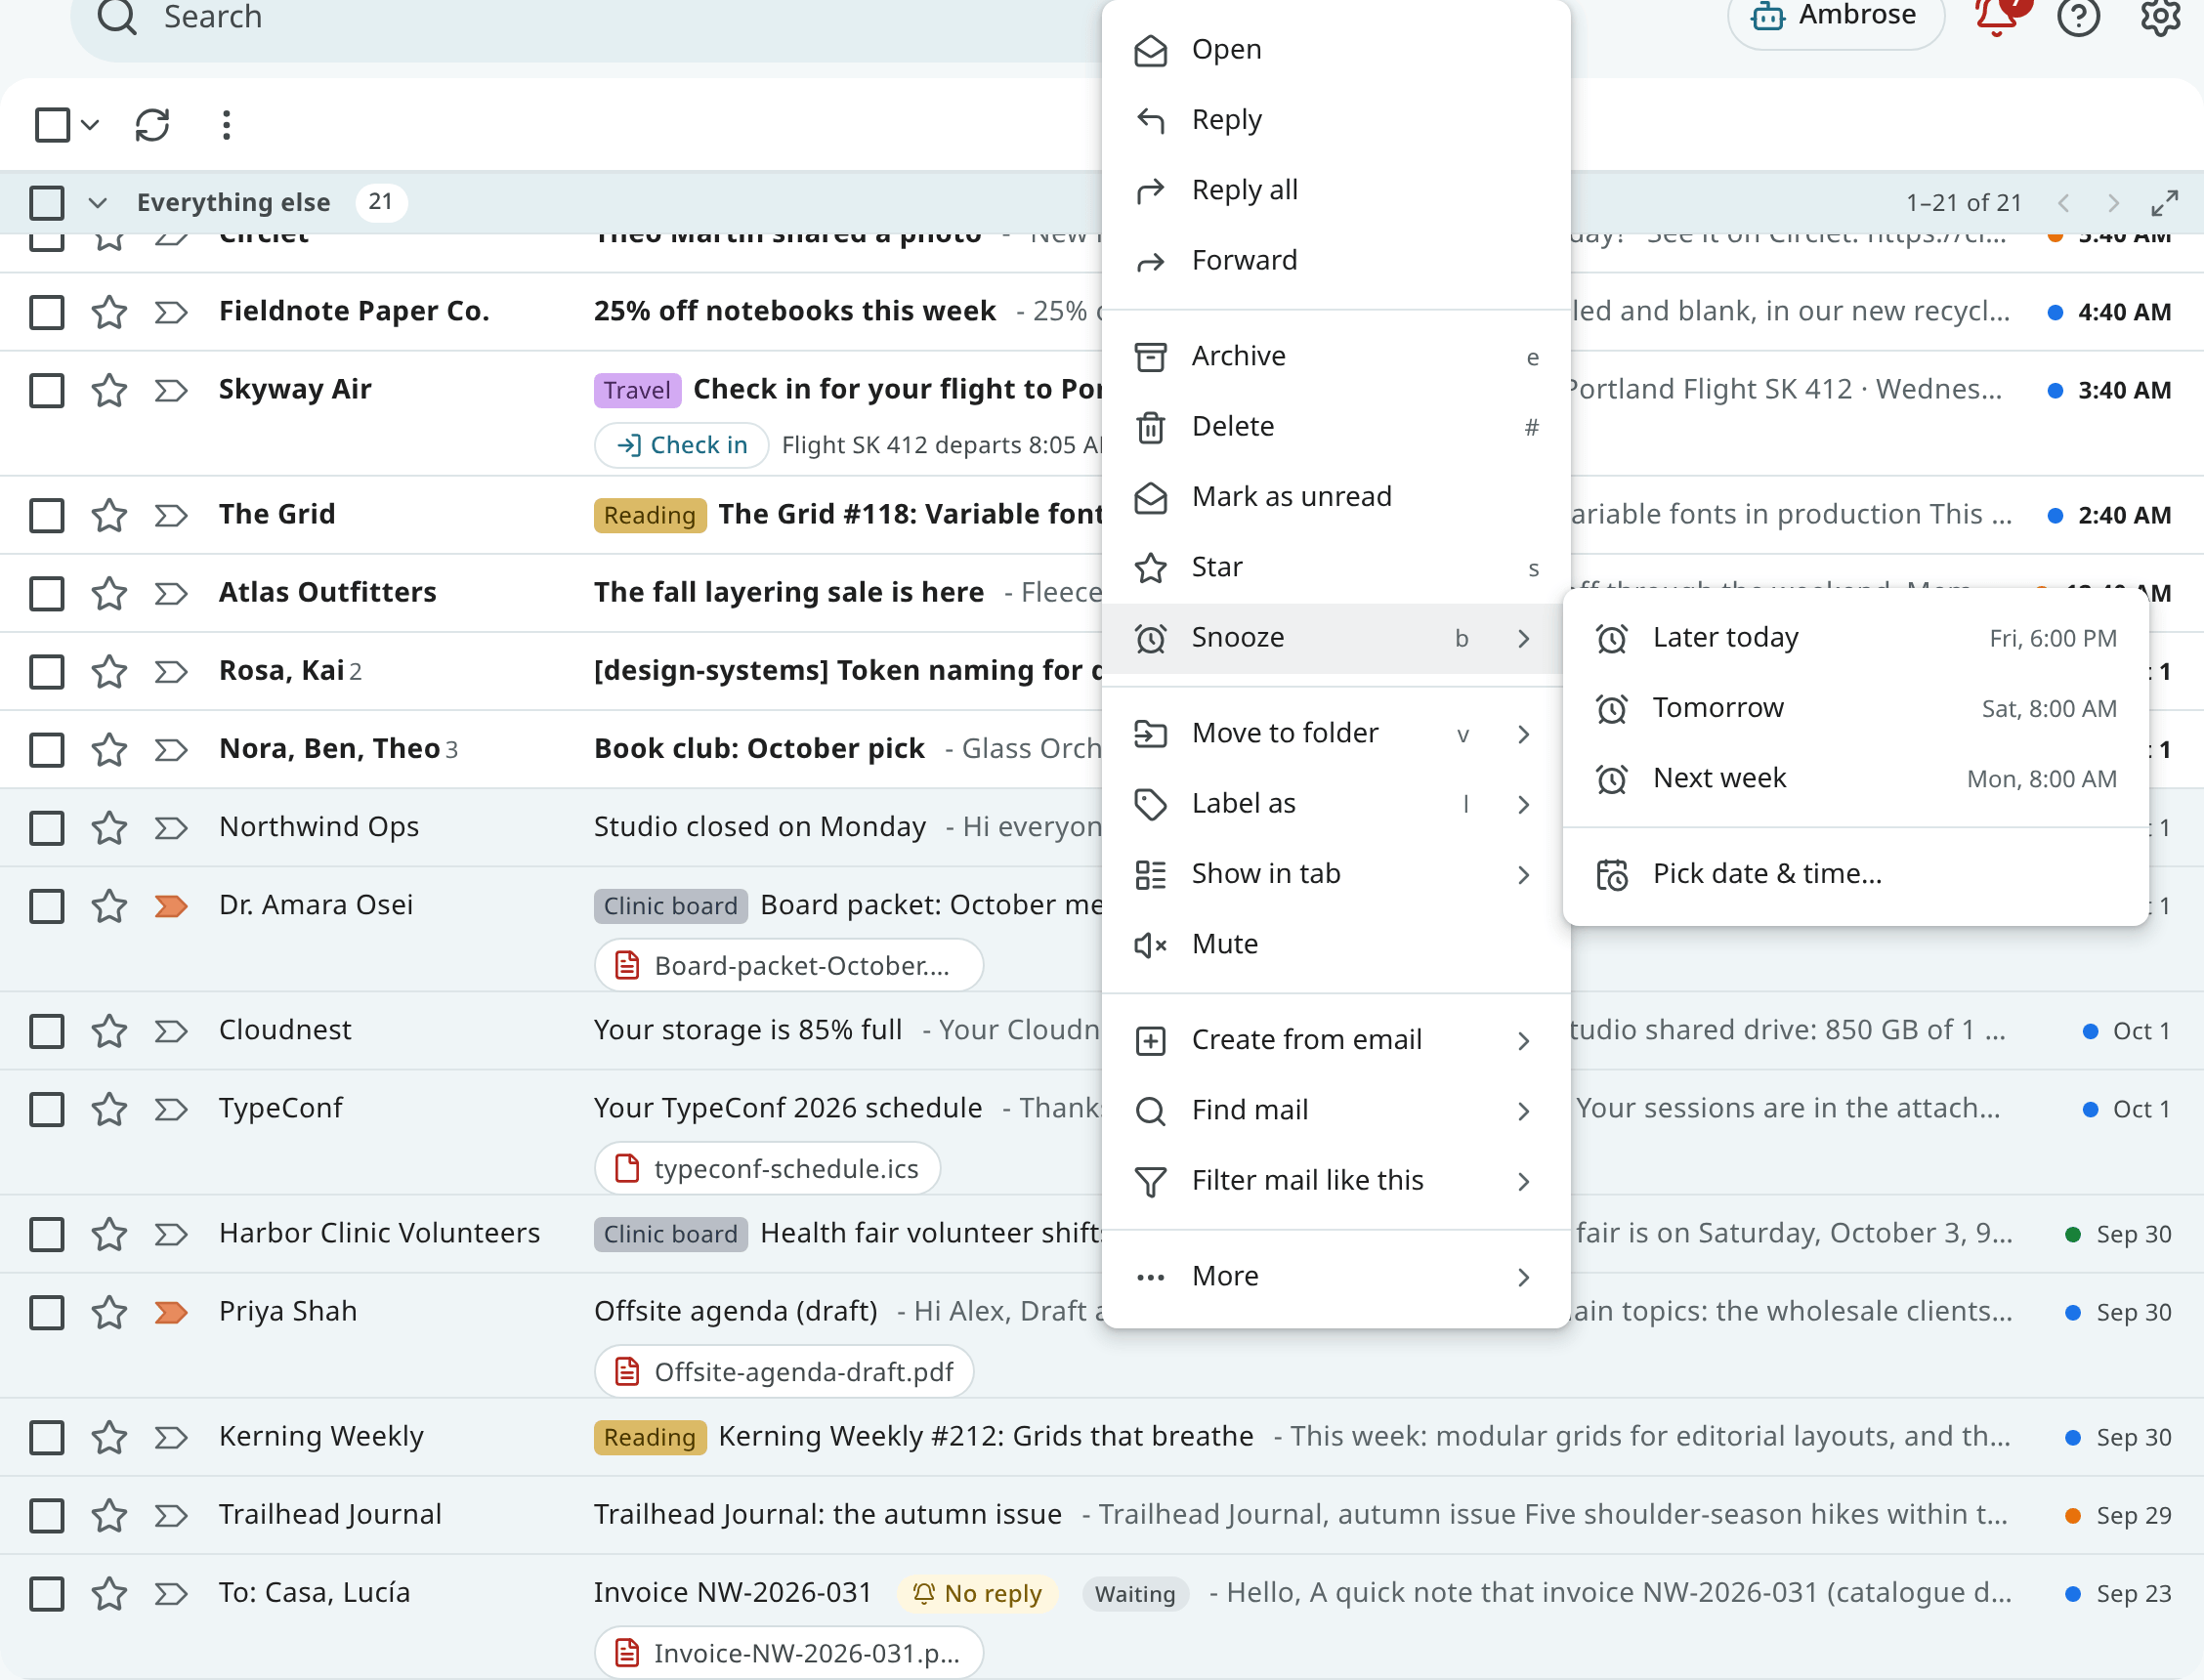Check the Everything else section checkbox
This screenshot has width=2204, height=1680.
click(47, 203)
